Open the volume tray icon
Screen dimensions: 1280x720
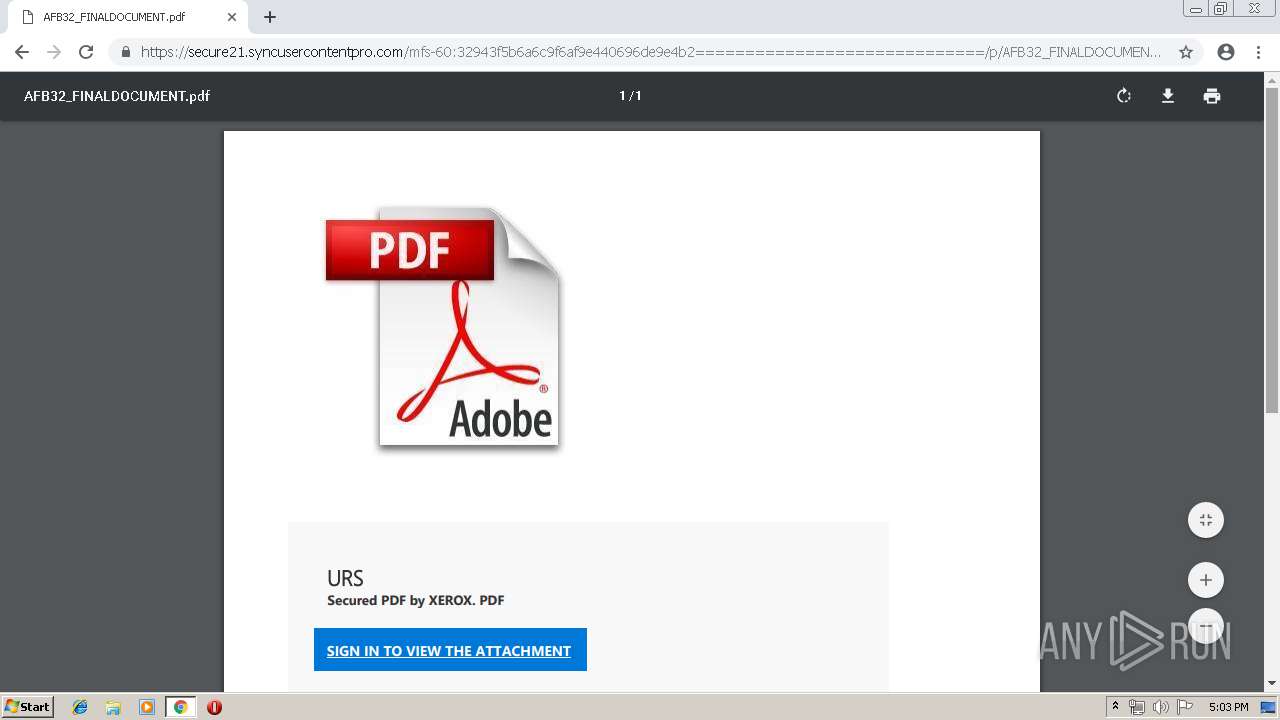(x=1161, y=707)
